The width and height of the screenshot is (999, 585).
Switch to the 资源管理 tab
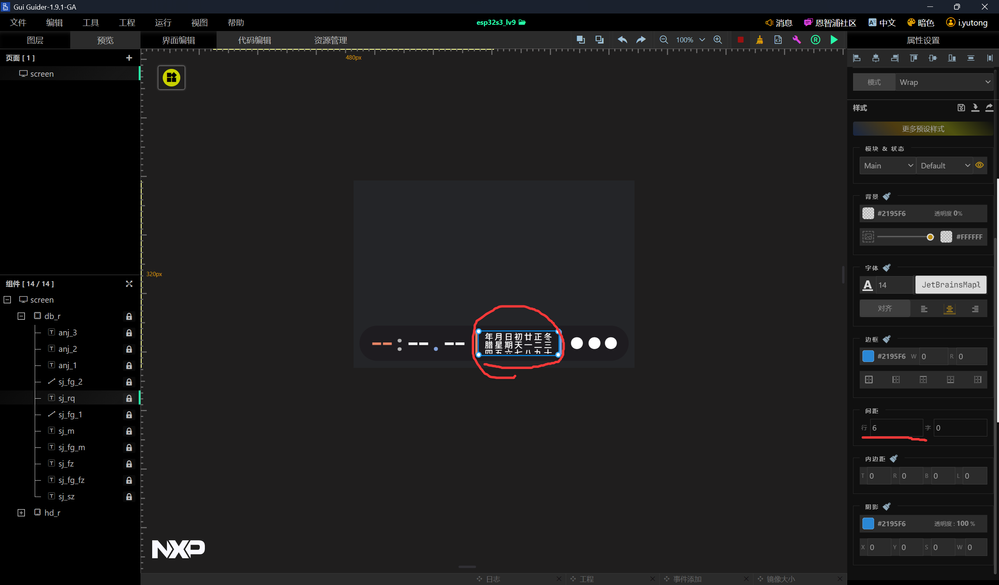[330, 40]
